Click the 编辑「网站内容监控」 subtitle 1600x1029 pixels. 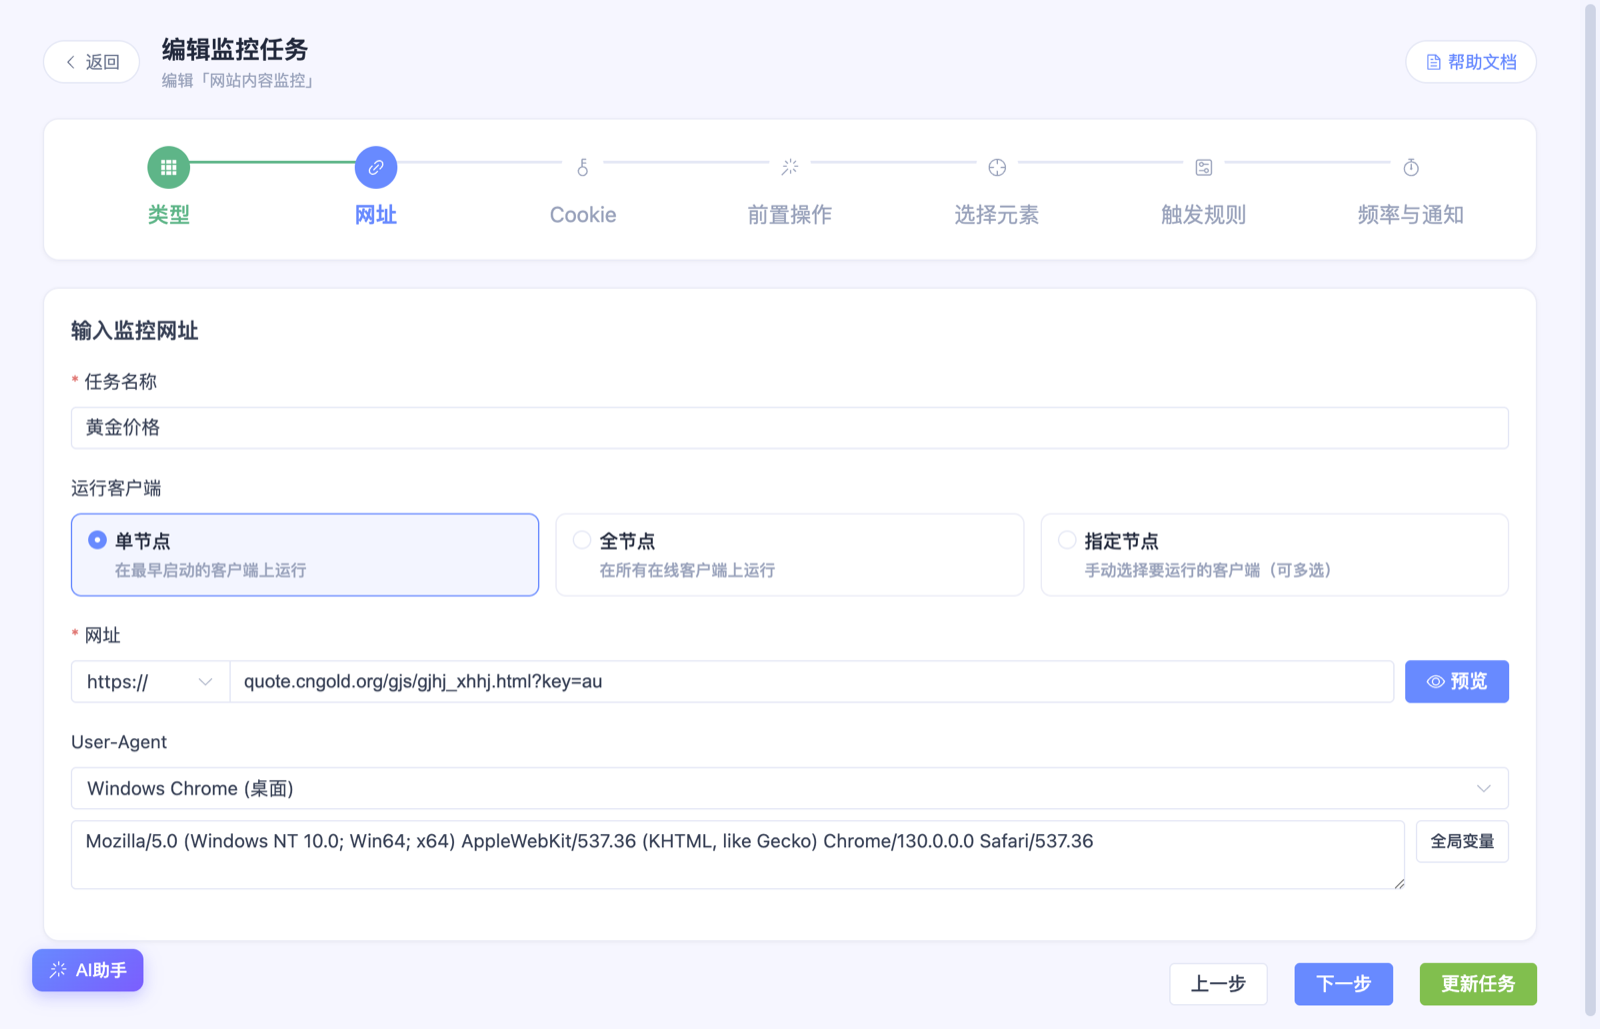pos(240,80)
